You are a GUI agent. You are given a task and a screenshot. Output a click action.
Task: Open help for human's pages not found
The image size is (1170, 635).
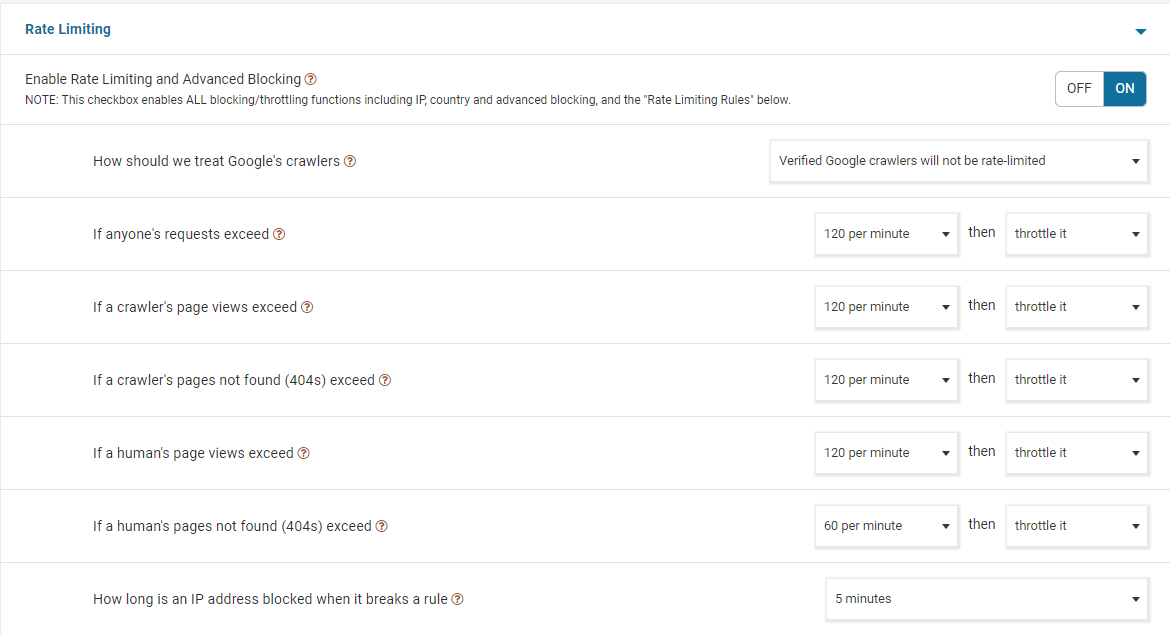(x=382, y=526)
